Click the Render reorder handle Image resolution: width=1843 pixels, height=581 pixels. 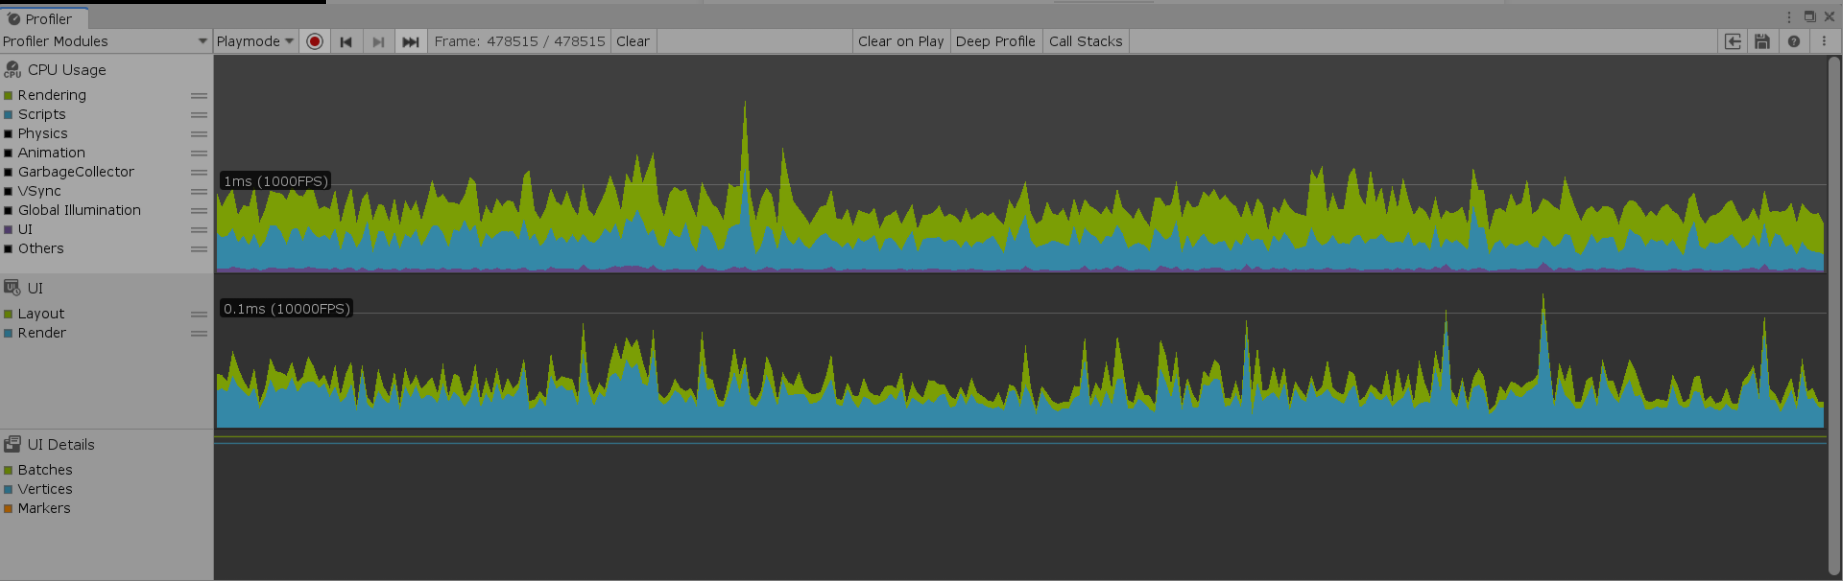199,333
